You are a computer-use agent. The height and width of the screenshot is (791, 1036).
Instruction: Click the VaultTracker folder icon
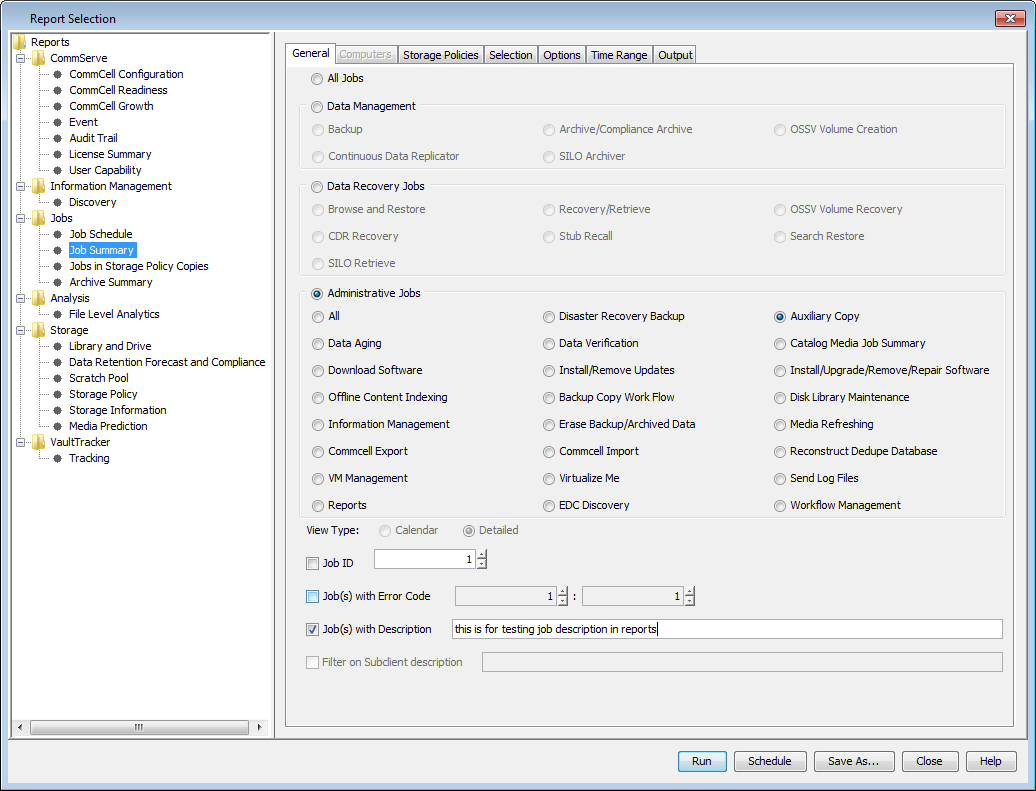39,441
